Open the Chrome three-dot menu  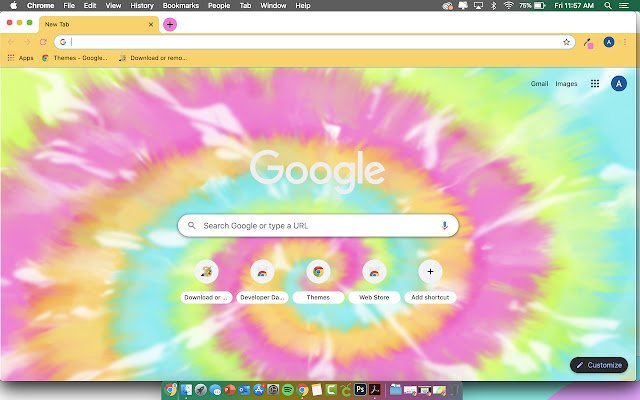[625, 42]
